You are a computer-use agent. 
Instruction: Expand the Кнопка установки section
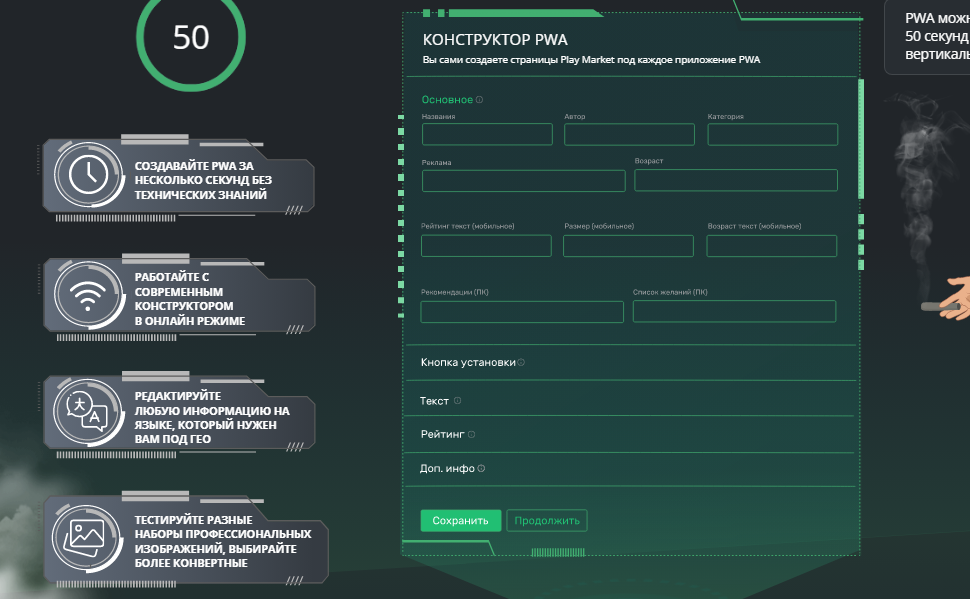pyautogui.click(x=630, y=363)
